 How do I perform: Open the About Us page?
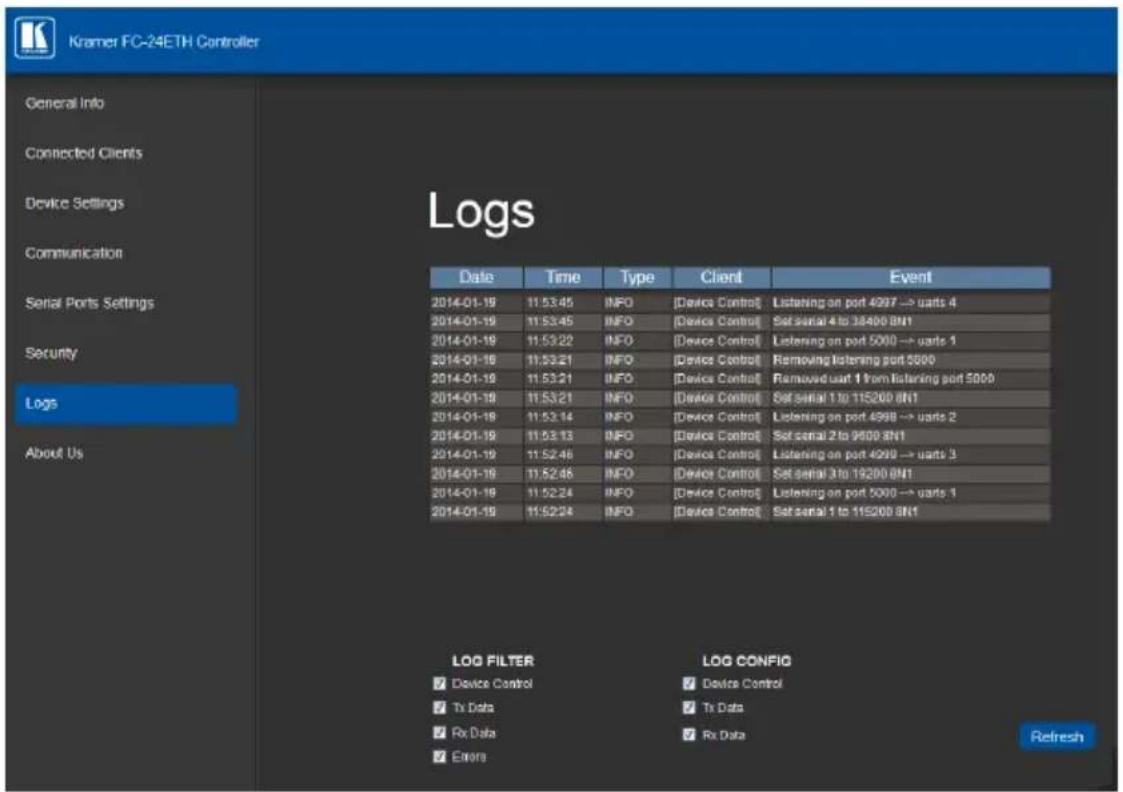tap(54, 453)
